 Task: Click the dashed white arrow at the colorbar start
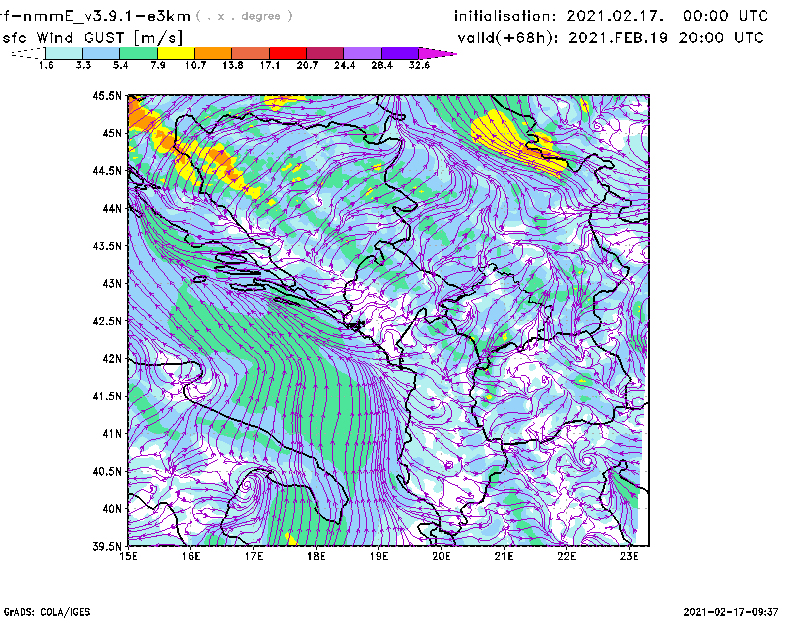click(x=28, y=53)
